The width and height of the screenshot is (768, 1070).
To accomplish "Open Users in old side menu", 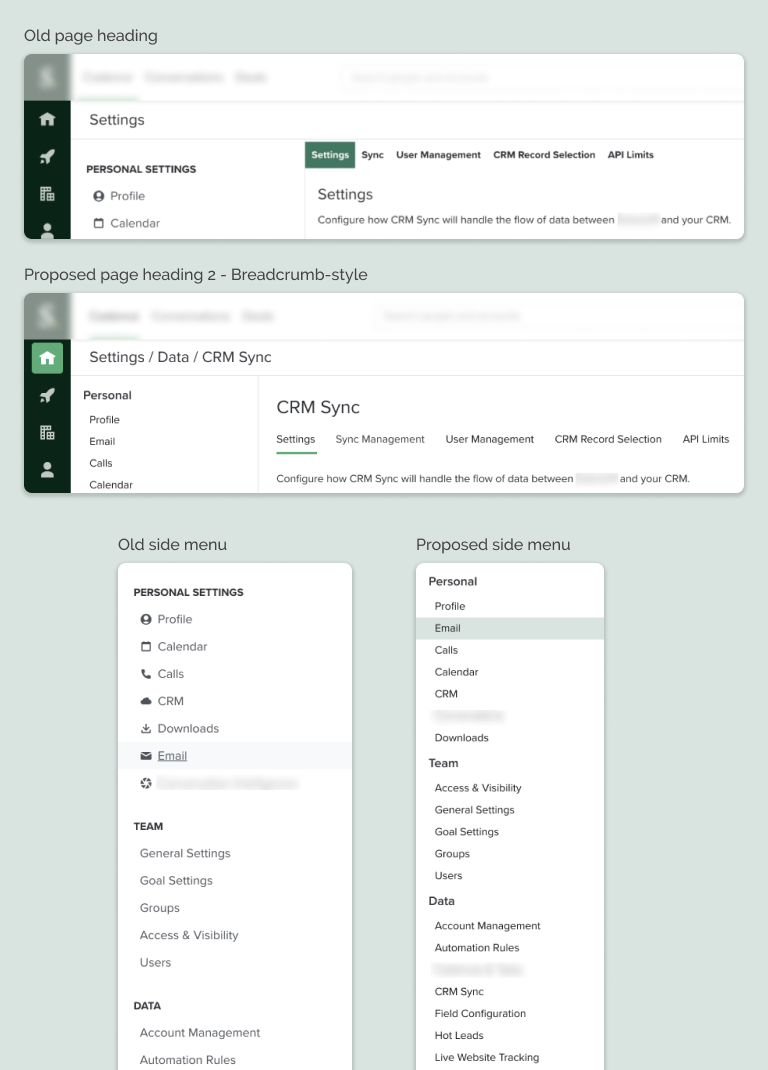I will (155, 963).
